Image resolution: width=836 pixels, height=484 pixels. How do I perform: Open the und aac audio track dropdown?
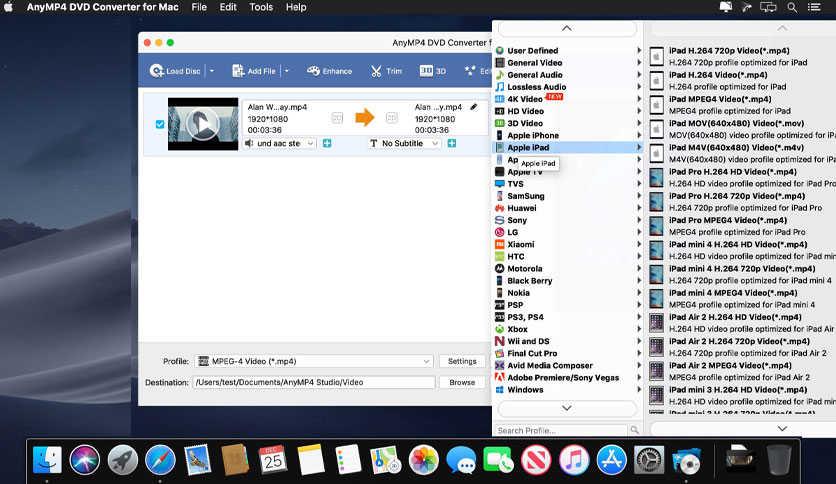pyautogui.click(x=279, y=143)
